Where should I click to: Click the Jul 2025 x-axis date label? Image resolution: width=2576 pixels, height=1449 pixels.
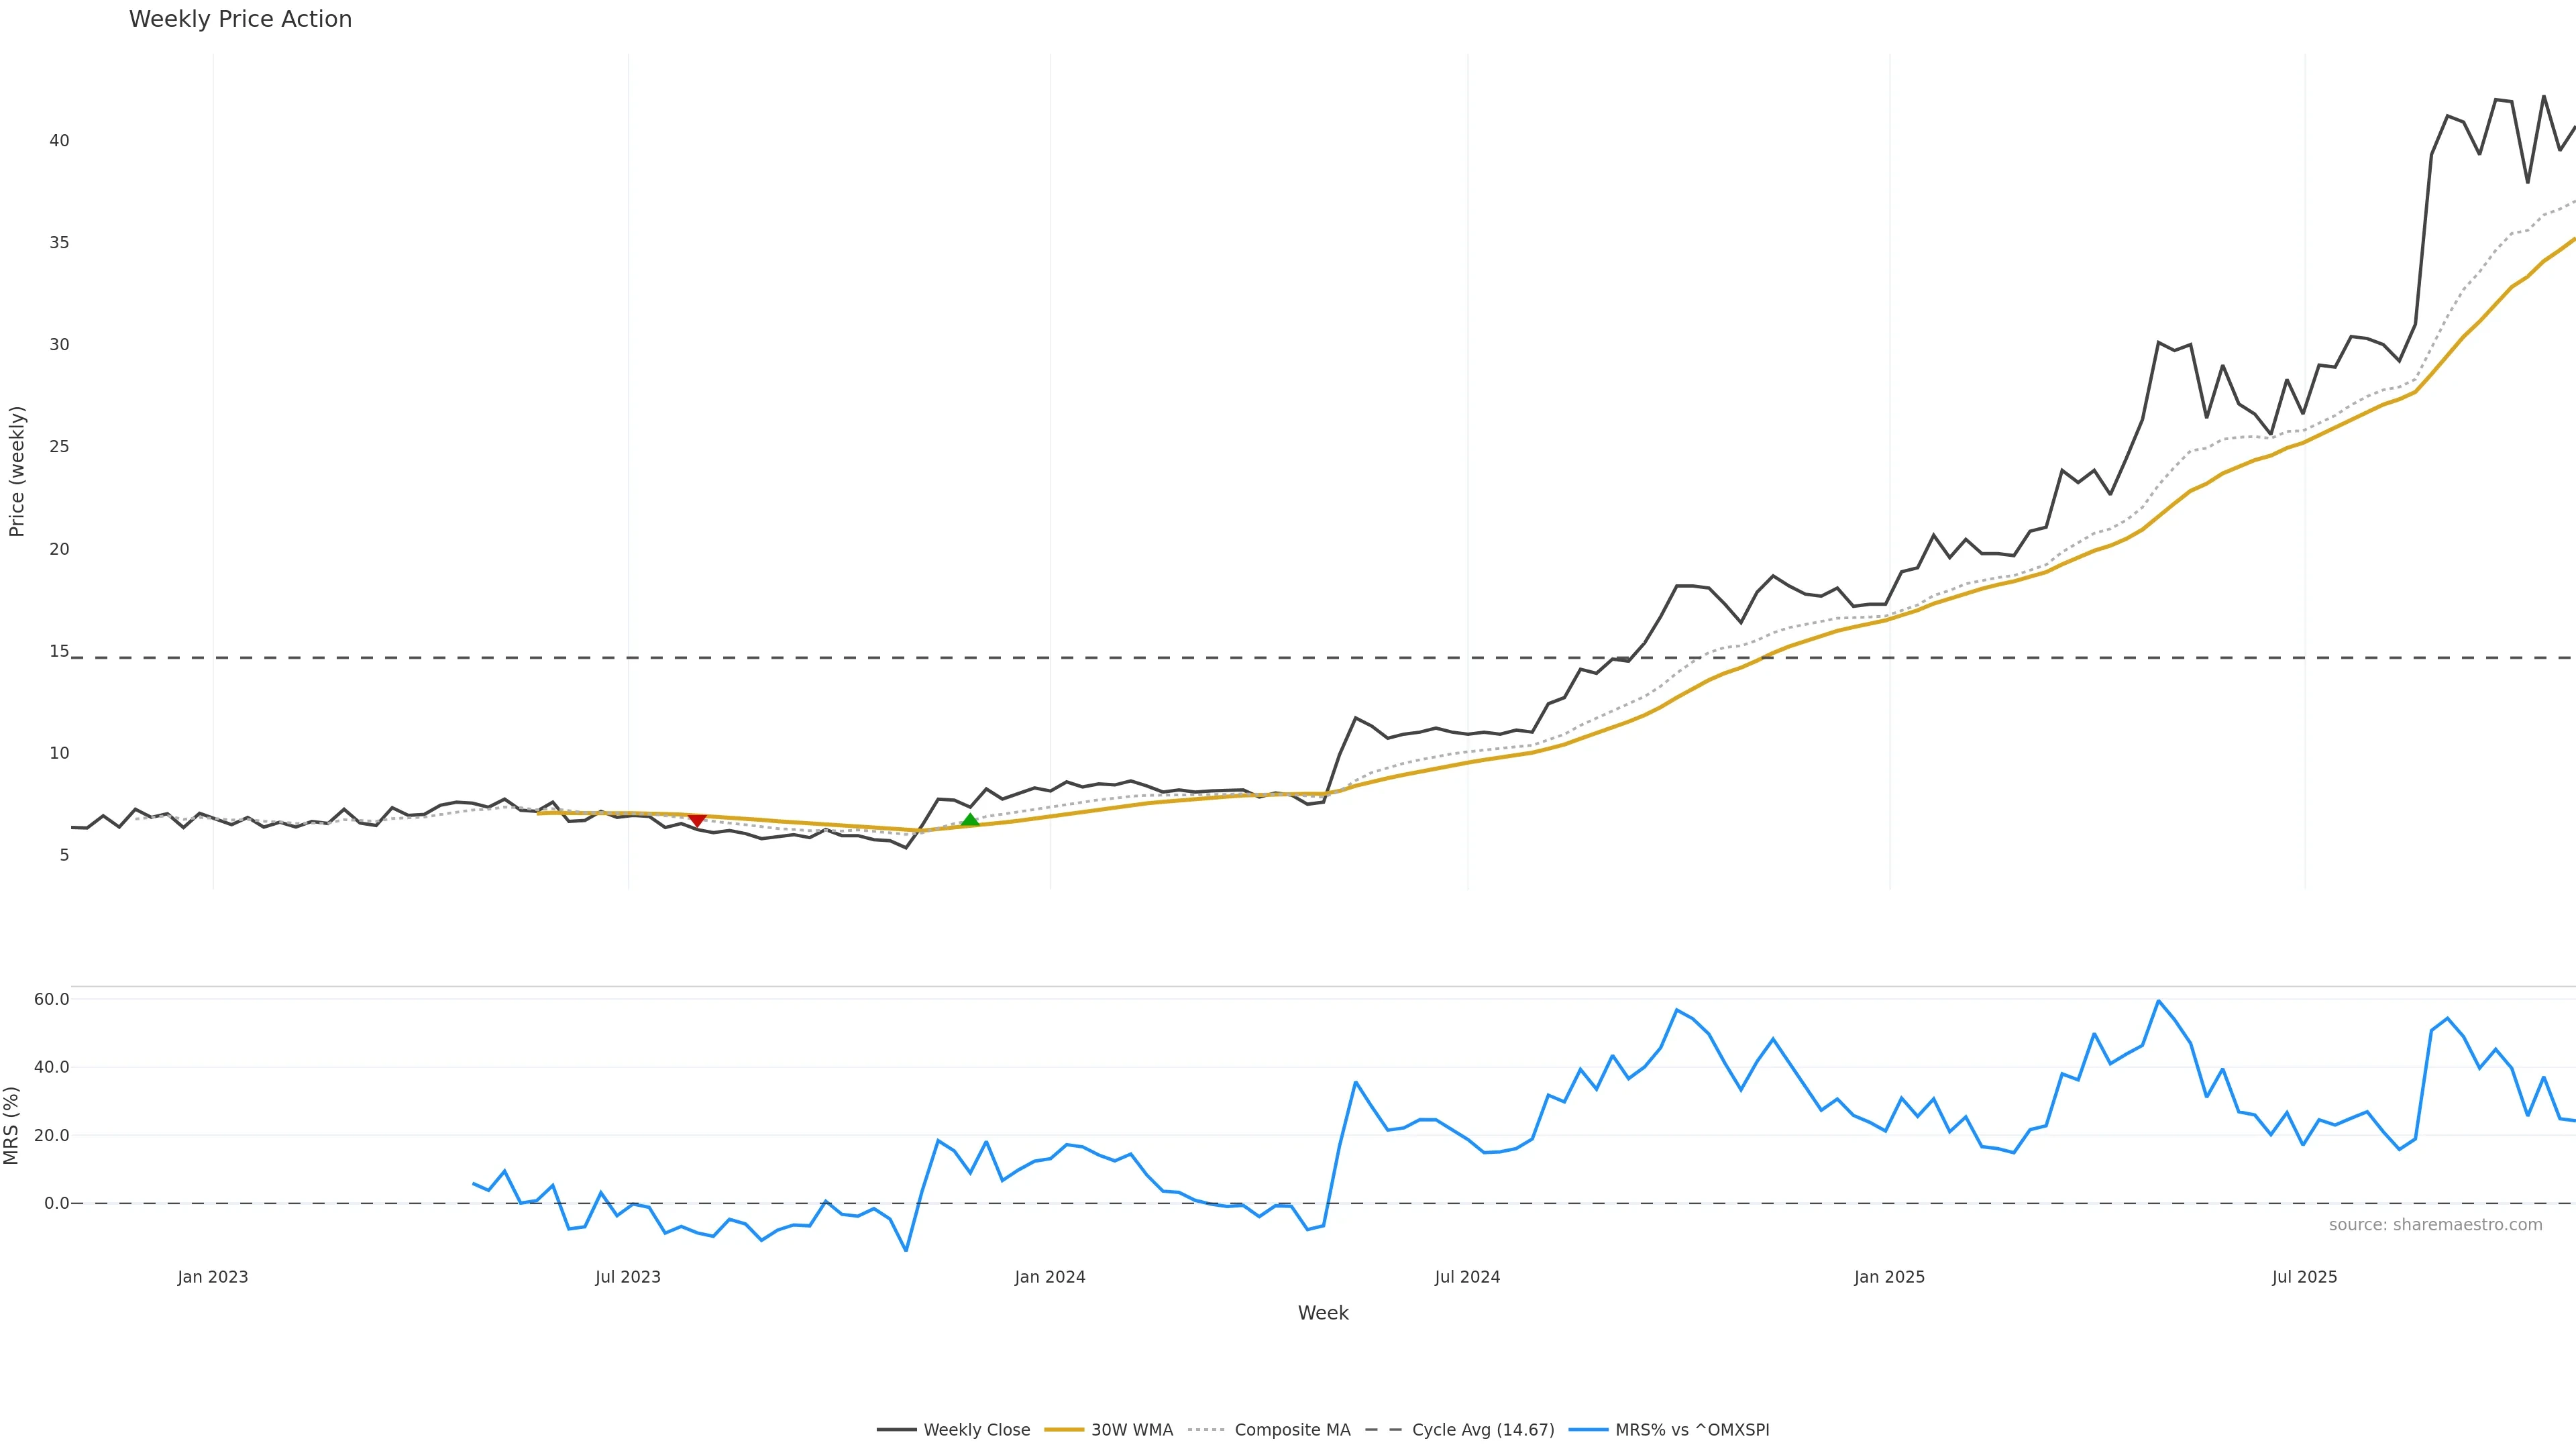pos(2304,1277)
